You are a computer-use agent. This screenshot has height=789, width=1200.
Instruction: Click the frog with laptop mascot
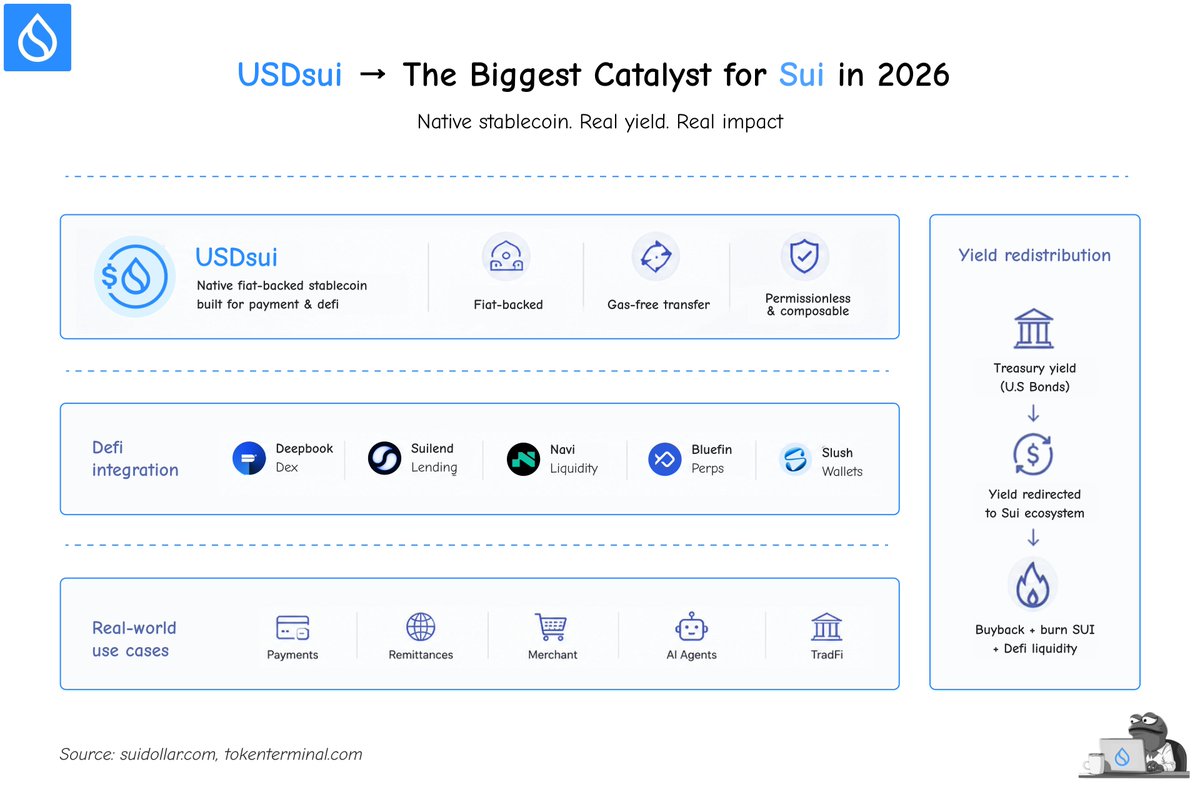(x=1133, y=746)
